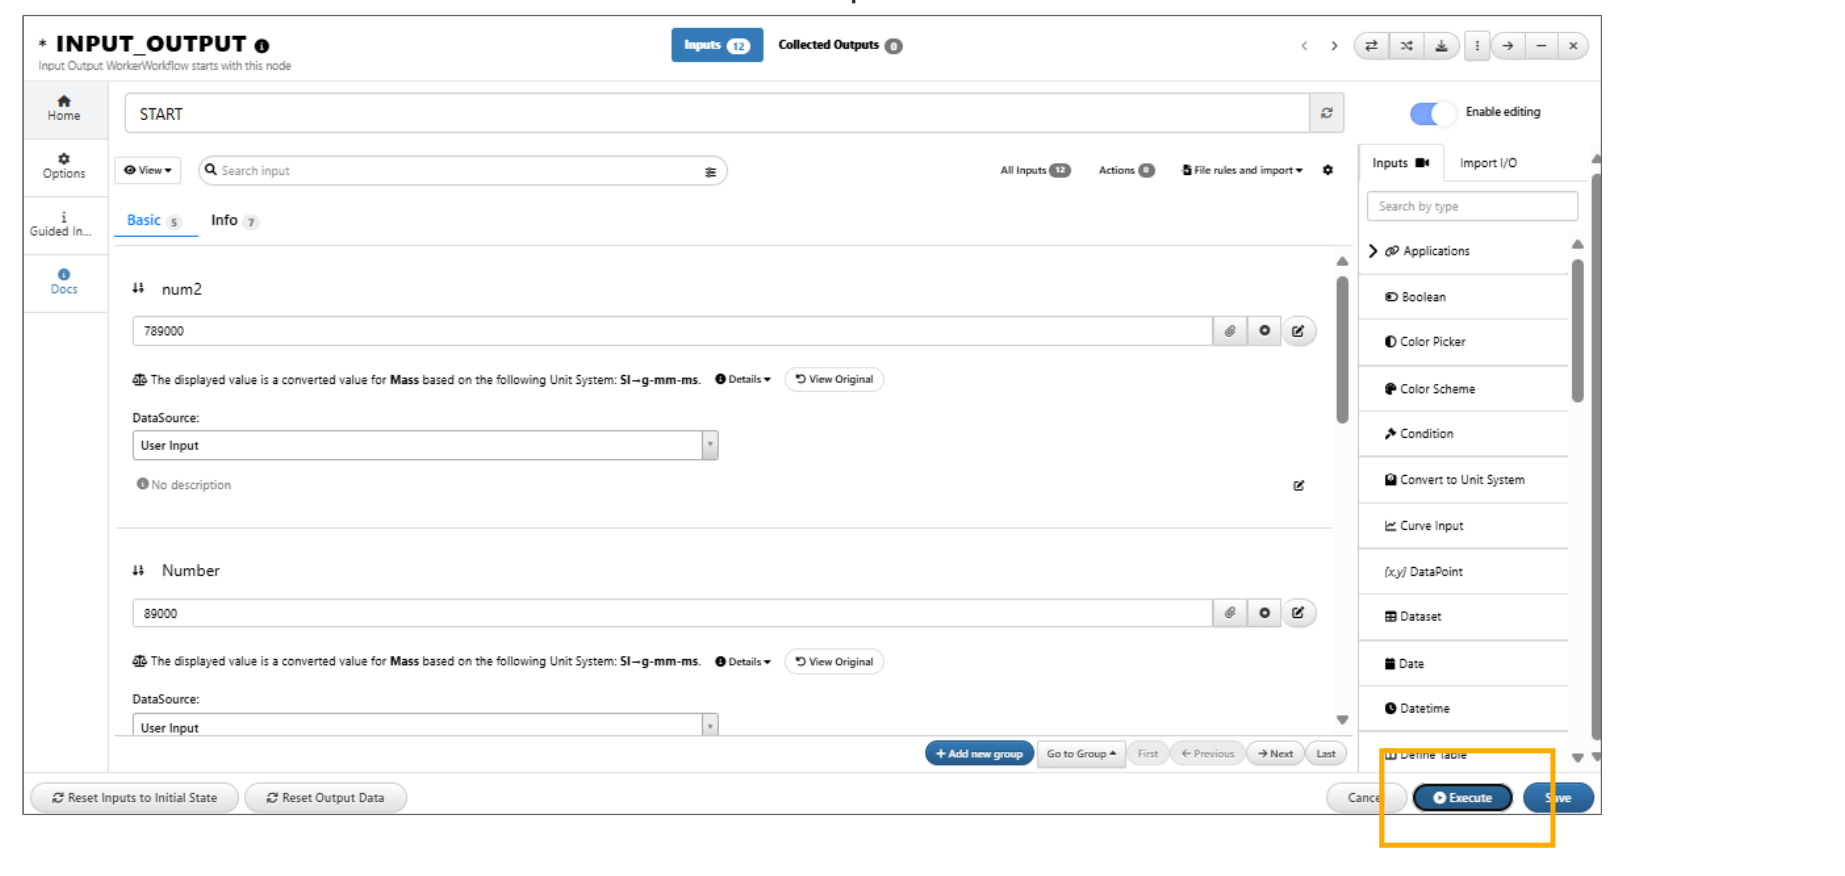1845x876 pixels.
Task: Click the reorder handle icon beside Number
Action: coord(138,570)
